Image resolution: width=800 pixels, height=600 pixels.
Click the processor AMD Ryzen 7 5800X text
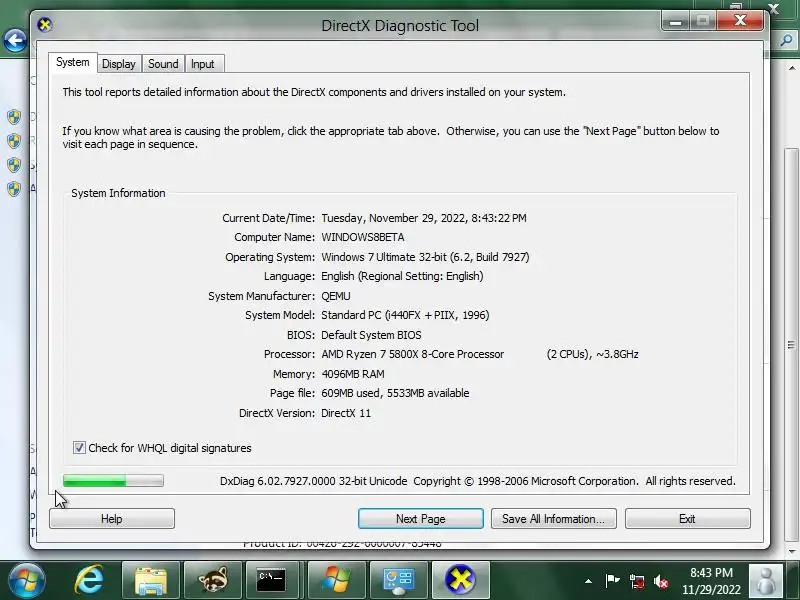pos(412,354)
